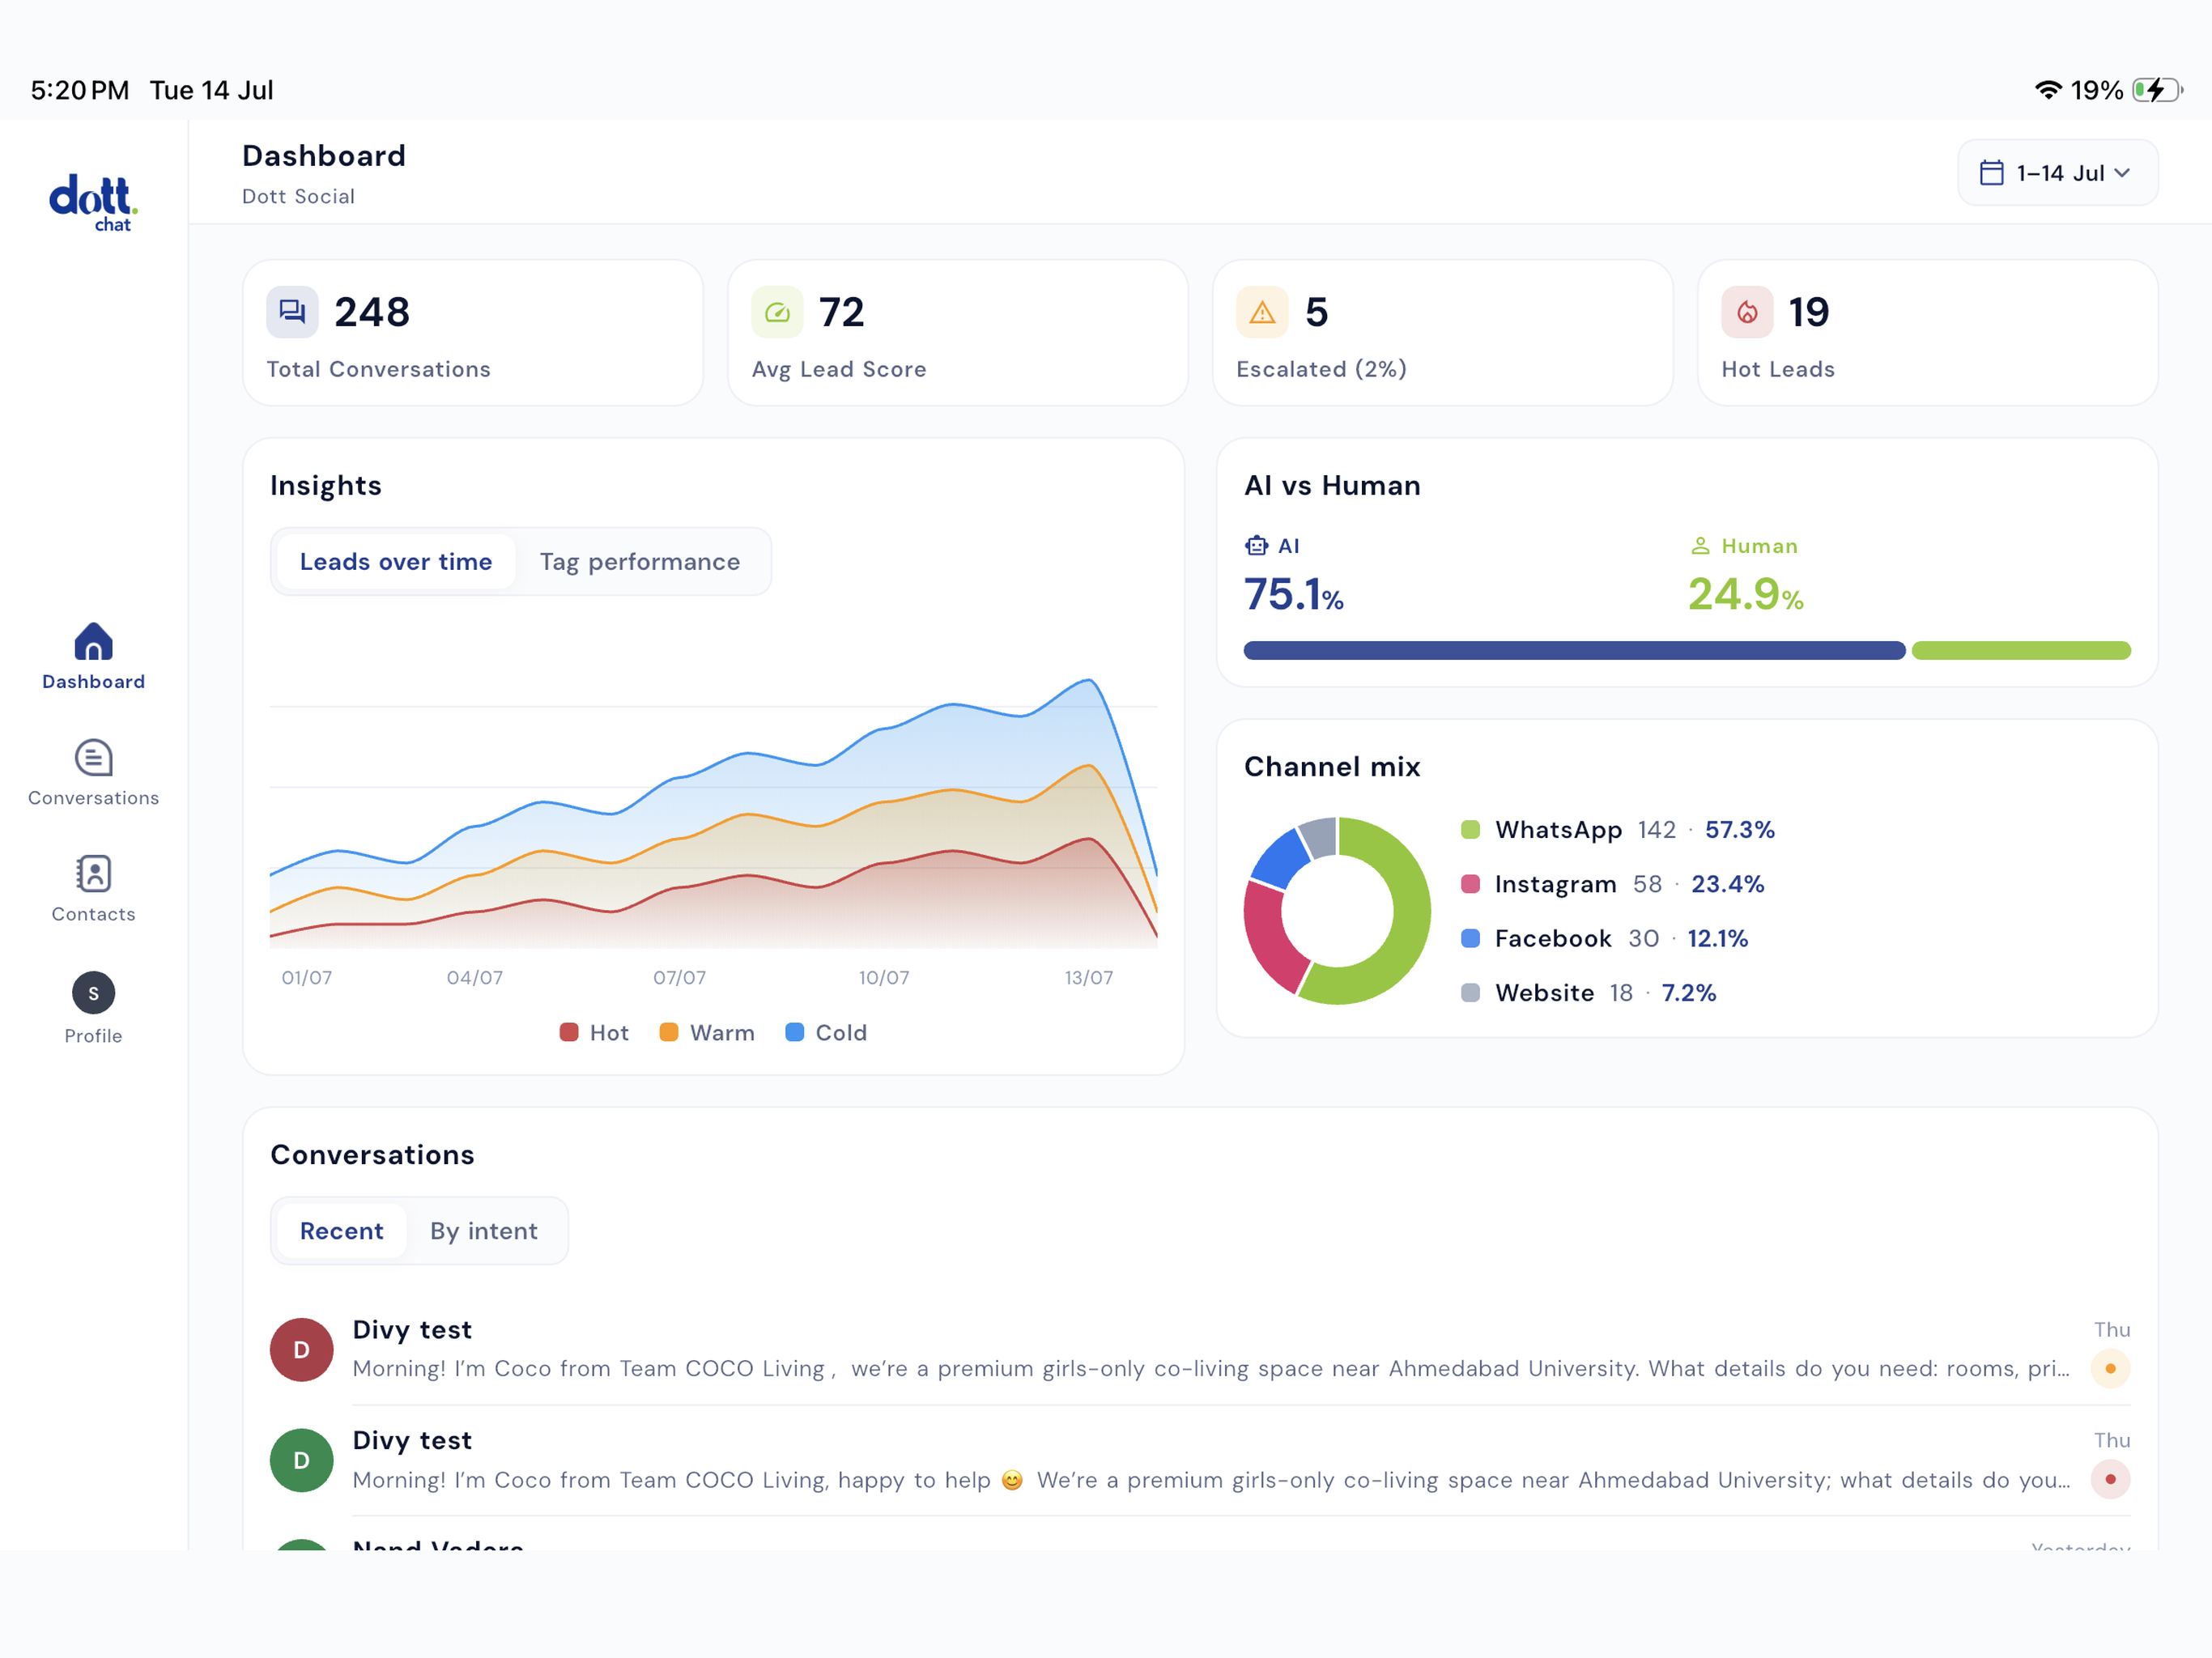Open the Escalated (2%) card

[x=1443, y=333]
